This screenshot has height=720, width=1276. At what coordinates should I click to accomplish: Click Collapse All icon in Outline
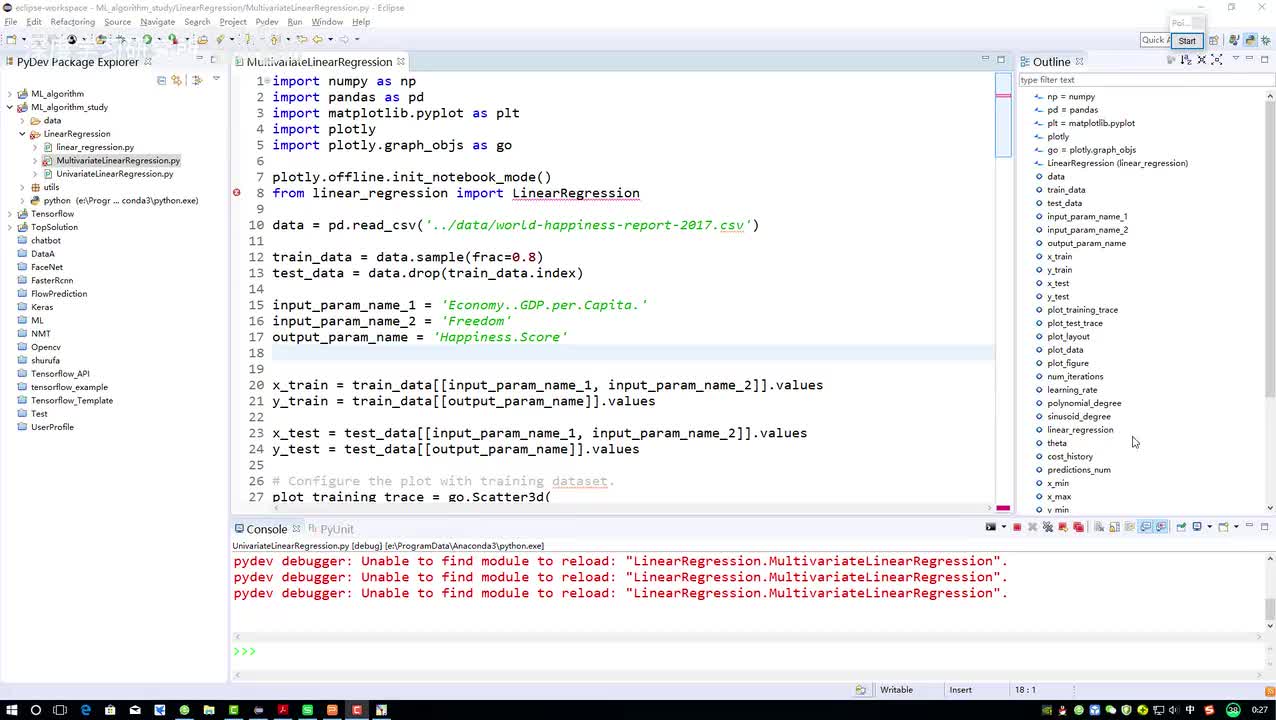1202,60
